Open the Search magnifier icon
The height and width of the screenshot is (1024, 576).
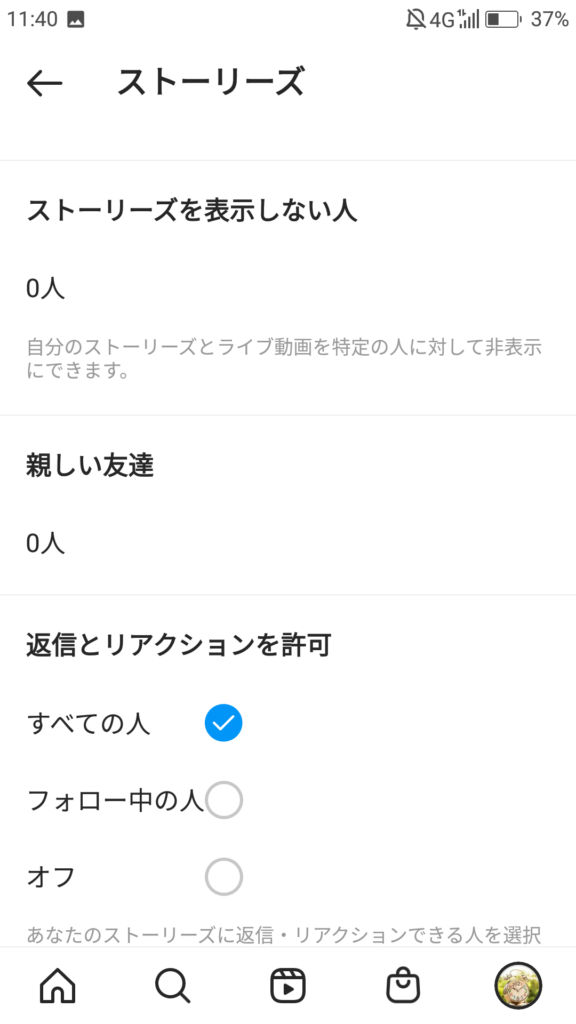click(x=172, y=985)
